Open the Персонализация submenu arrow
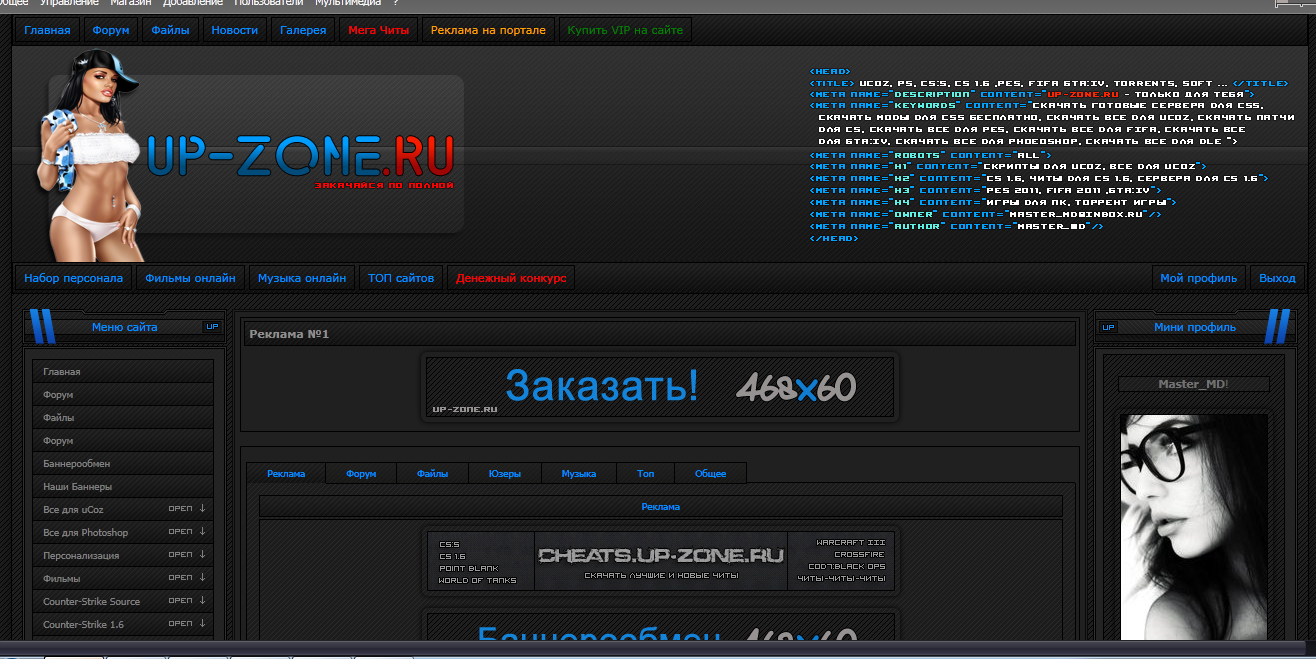The width and height of the screenshot is (1316, 659). tap(188, 554)
